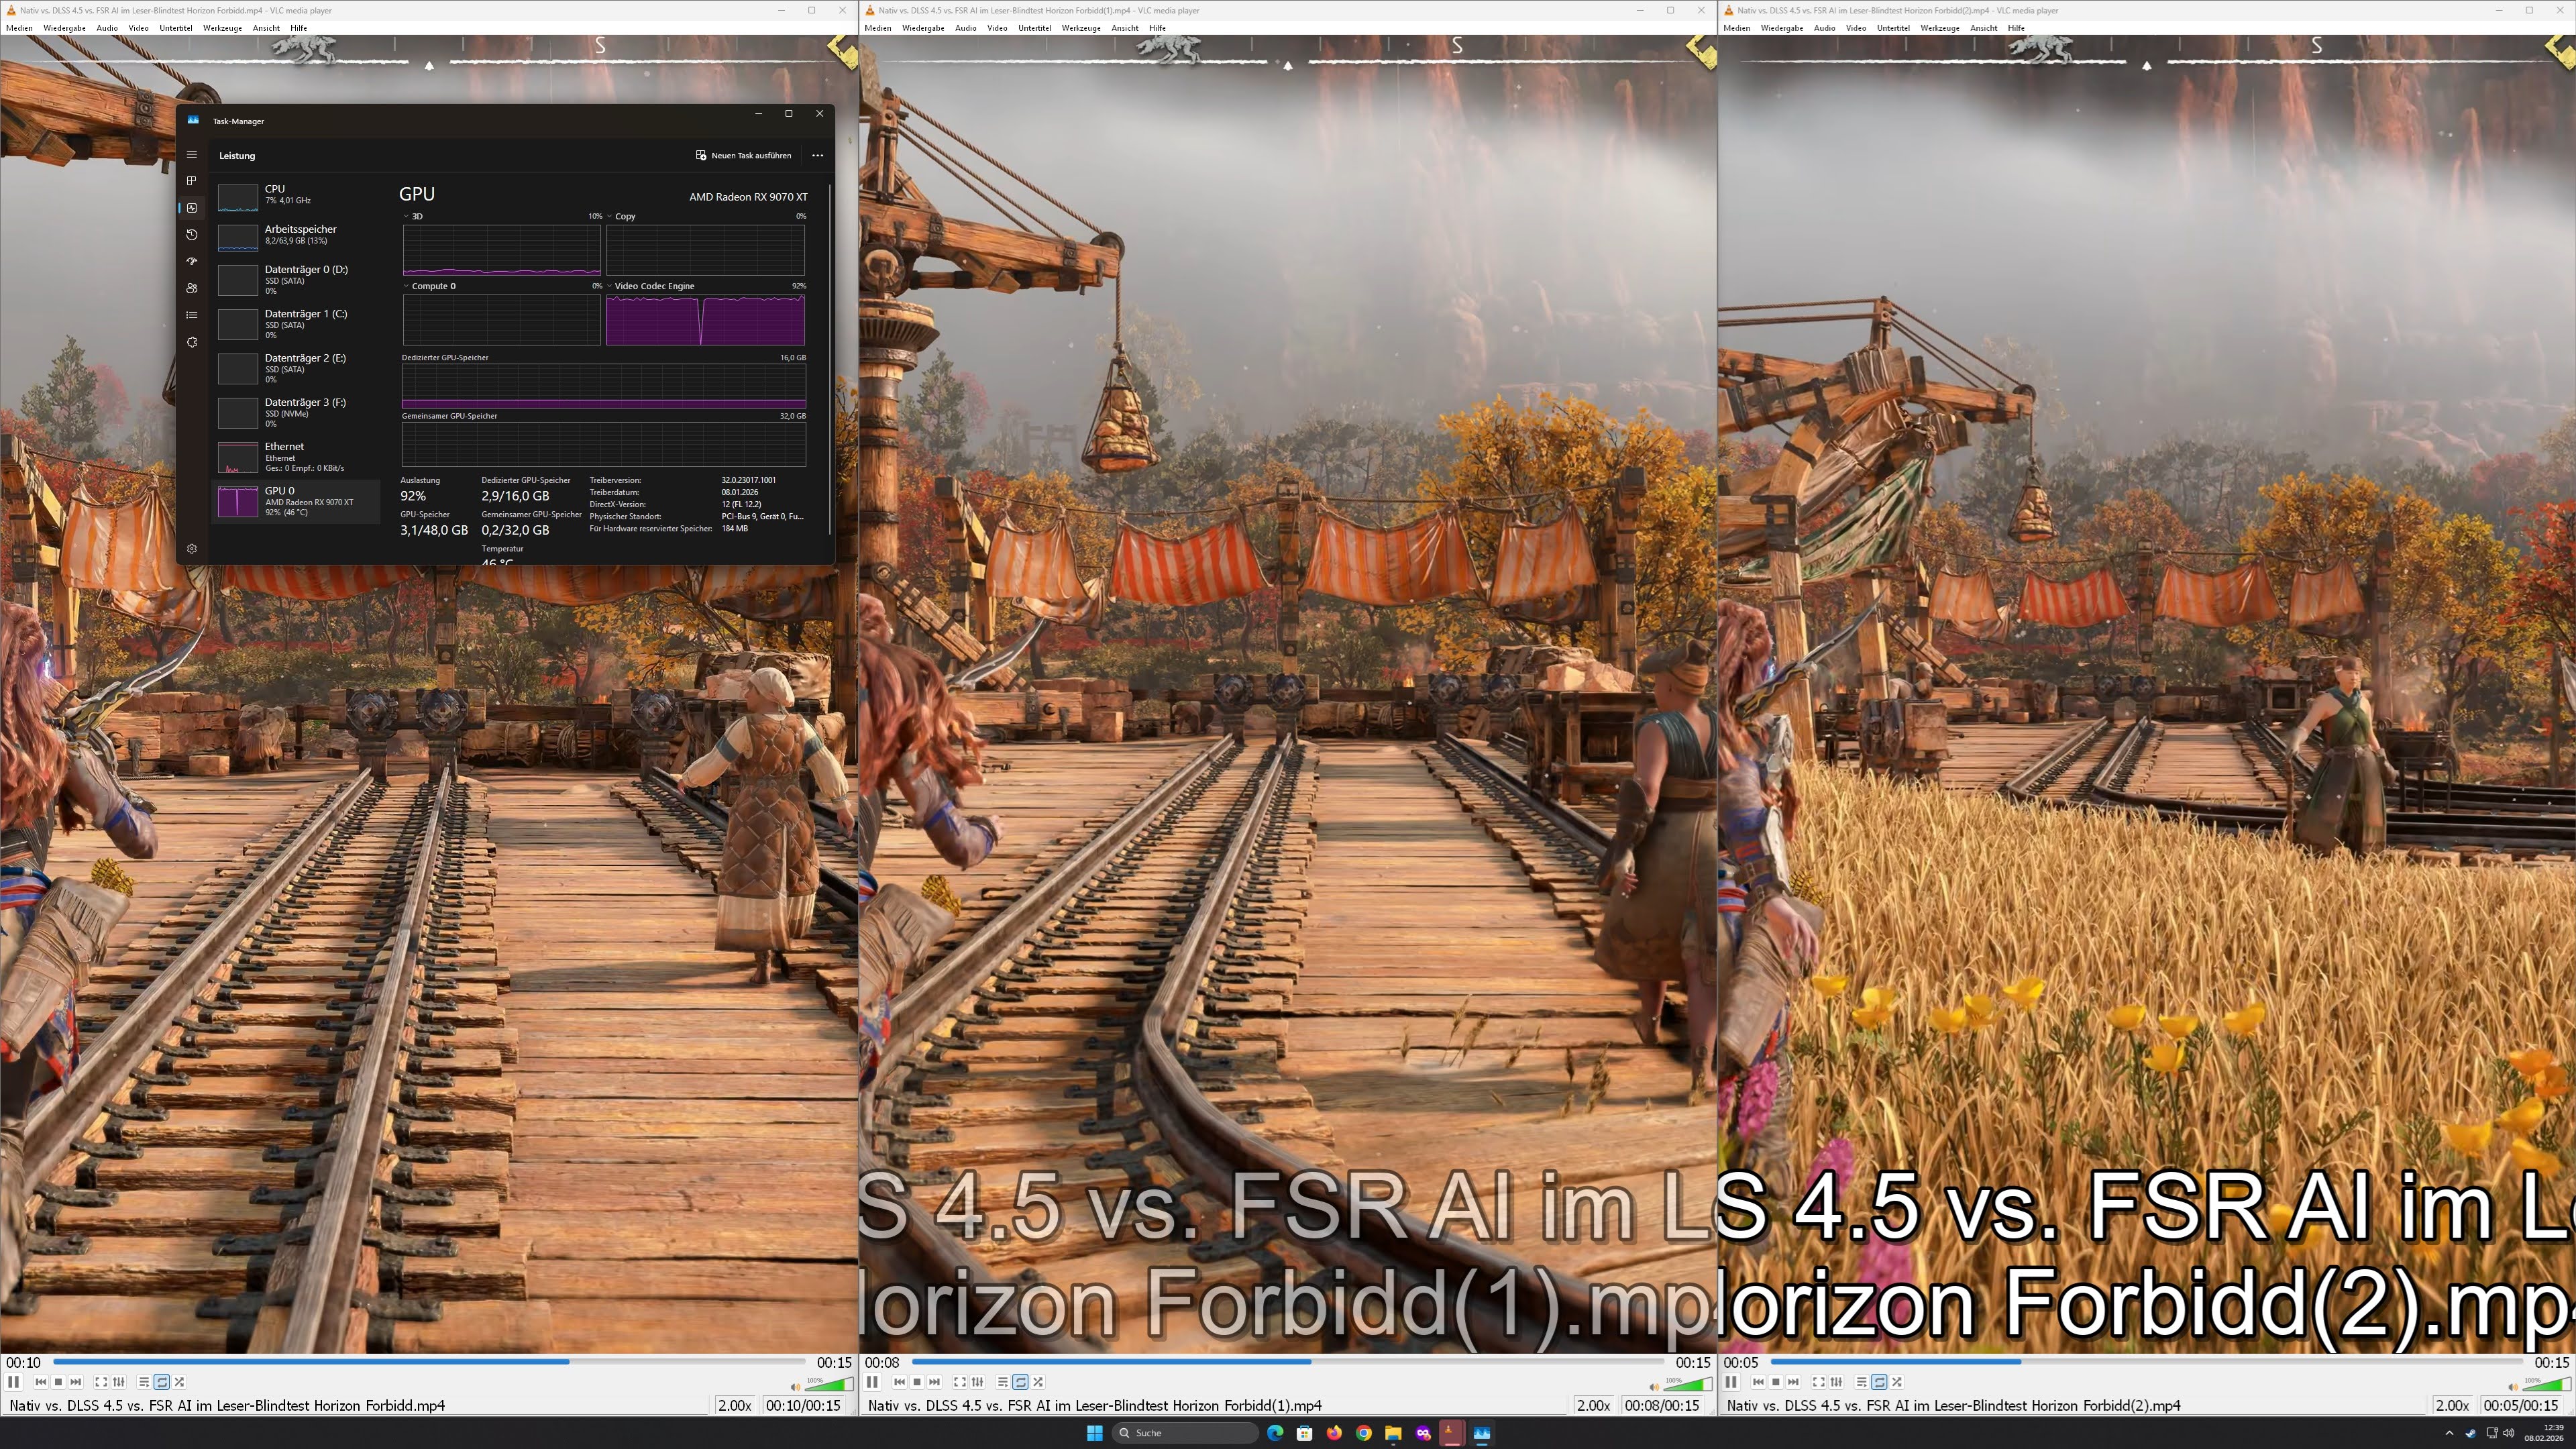2576x1449 pixels.
Task: Open the Leistung (performance) icon in Task-Manager sidebar
Action: tap(191, 208)
